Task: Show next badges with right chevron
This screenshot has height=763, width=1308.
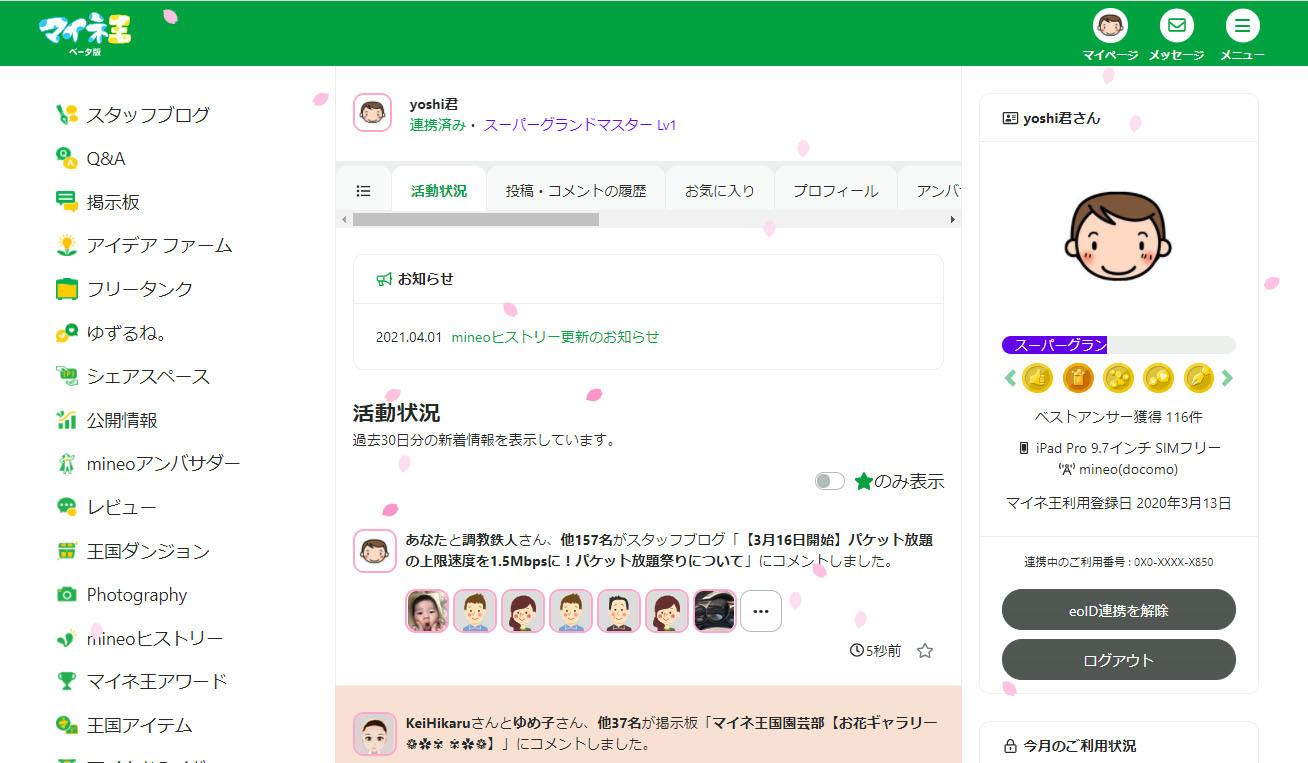Action: pyautogui.click(x=1227, y=378)
